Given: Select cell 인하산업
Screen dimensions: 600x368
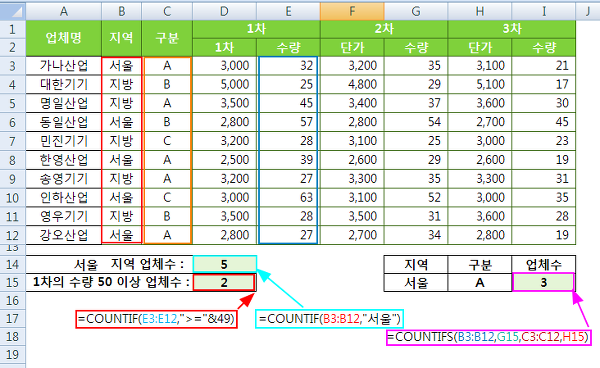Looking at the screenshot, I should [64, 197].
